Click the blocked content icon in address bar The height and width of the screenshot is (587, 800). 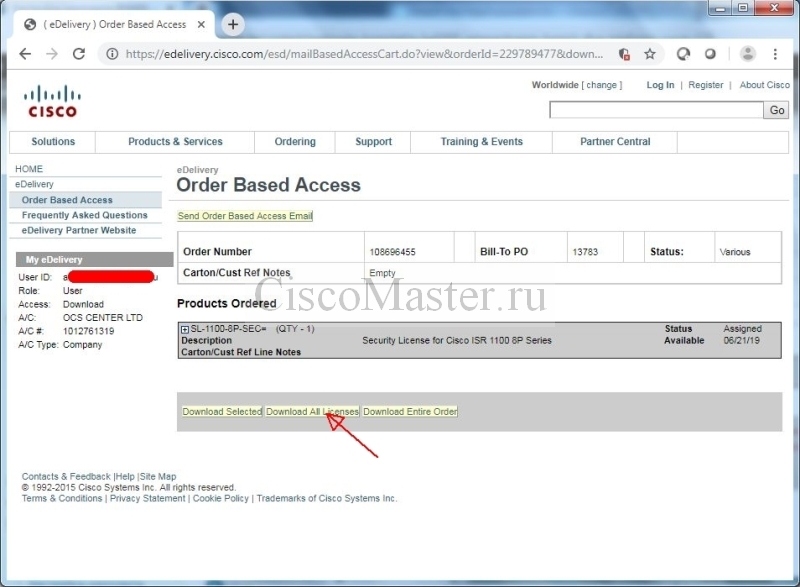coord(624,54)
